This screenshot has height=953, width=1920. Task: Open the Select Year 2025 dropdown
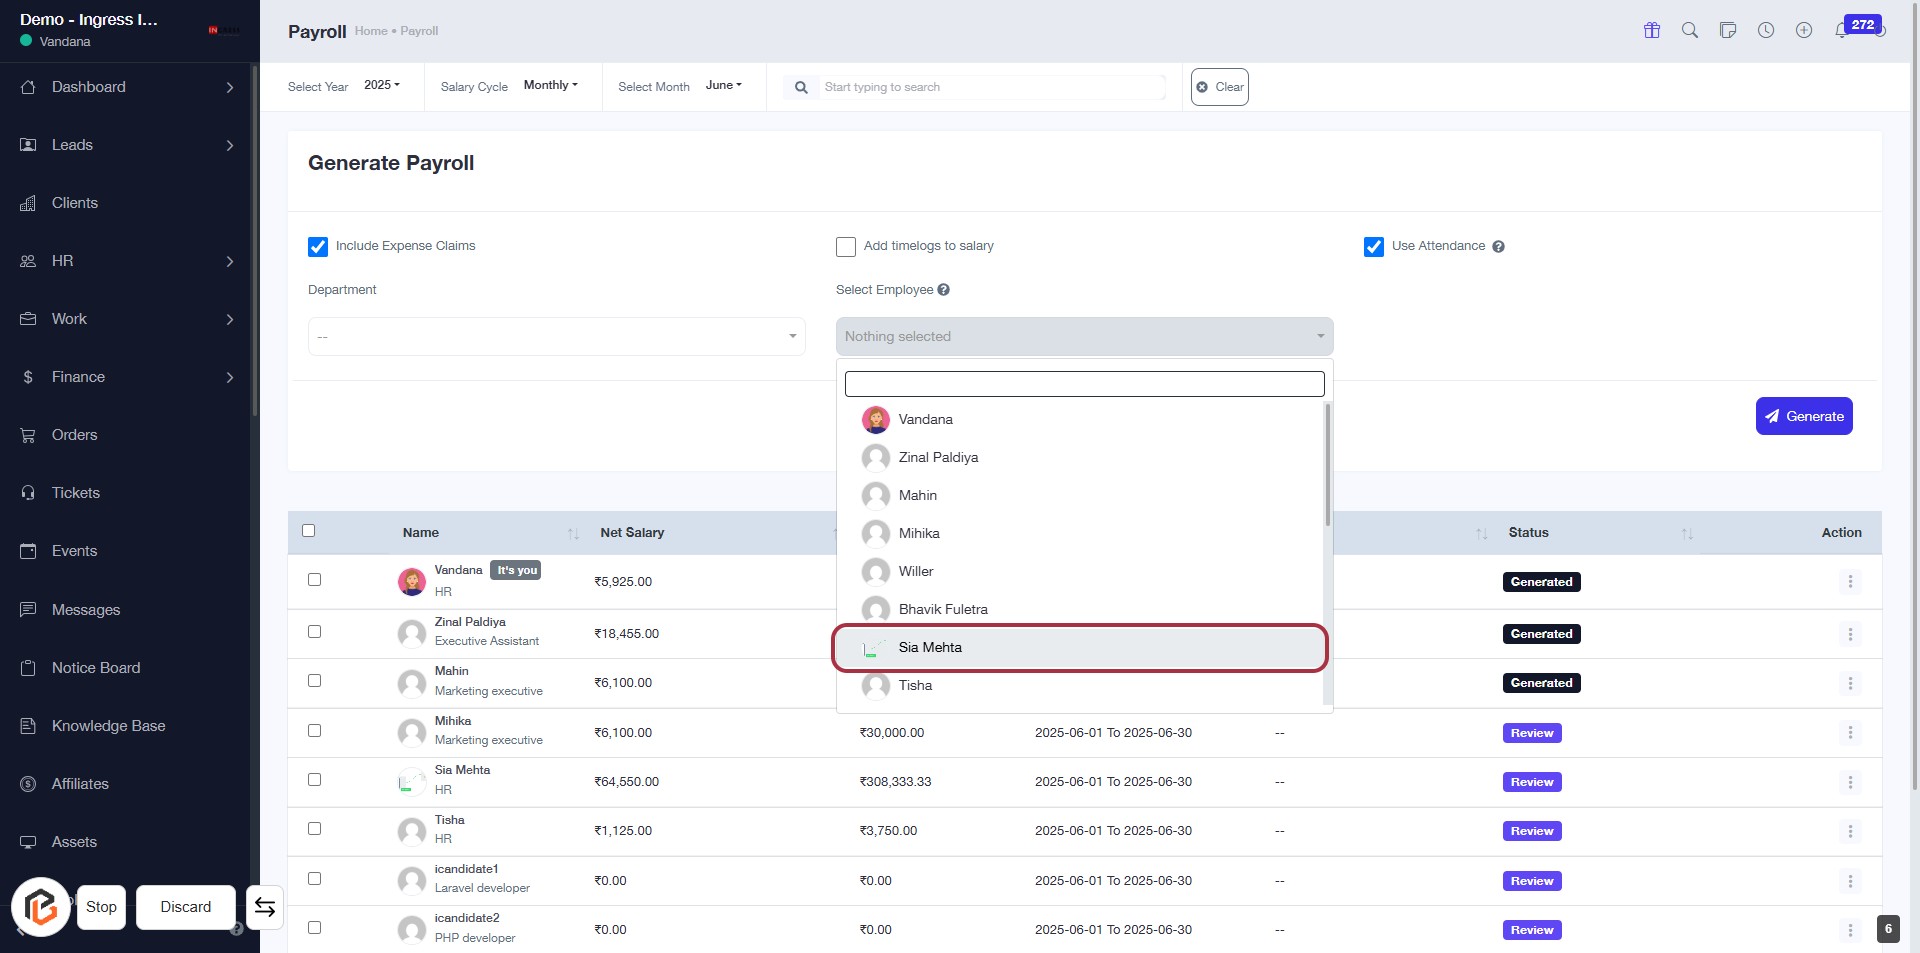[x=381, y=86]
